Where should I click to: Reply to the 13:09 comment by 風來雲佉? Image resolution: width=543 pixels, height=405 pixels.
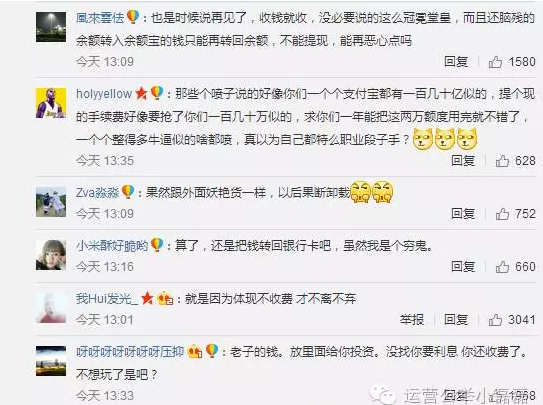456,62
